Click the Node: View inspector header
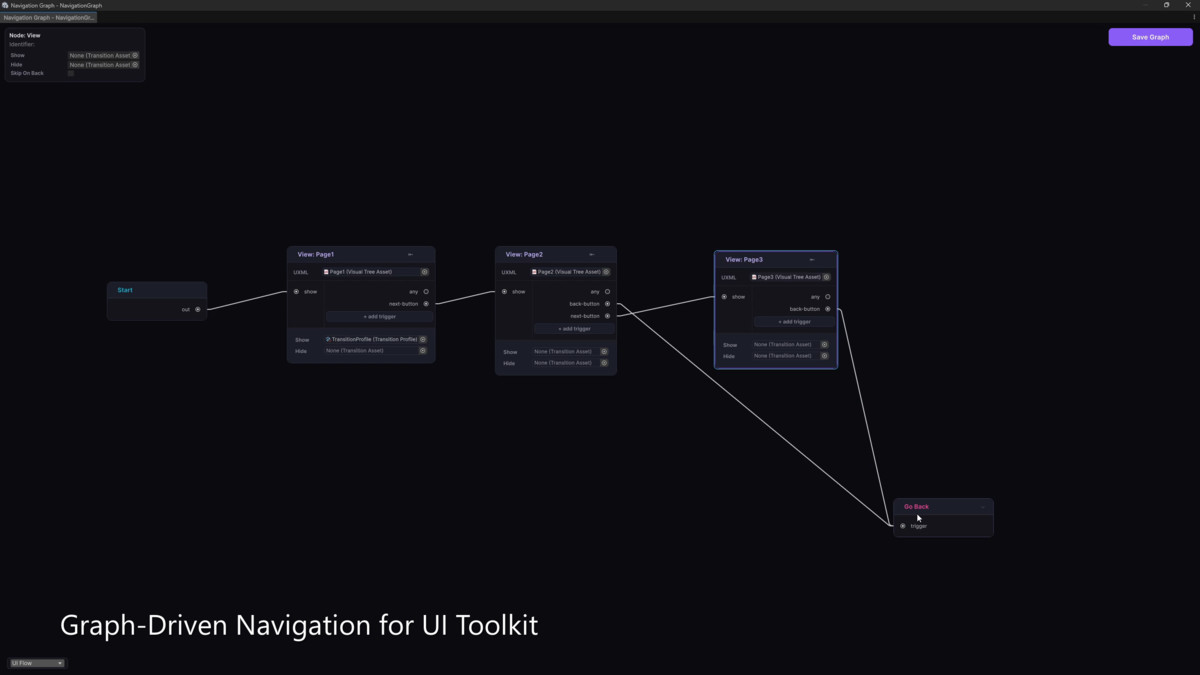 pos(25,35)
